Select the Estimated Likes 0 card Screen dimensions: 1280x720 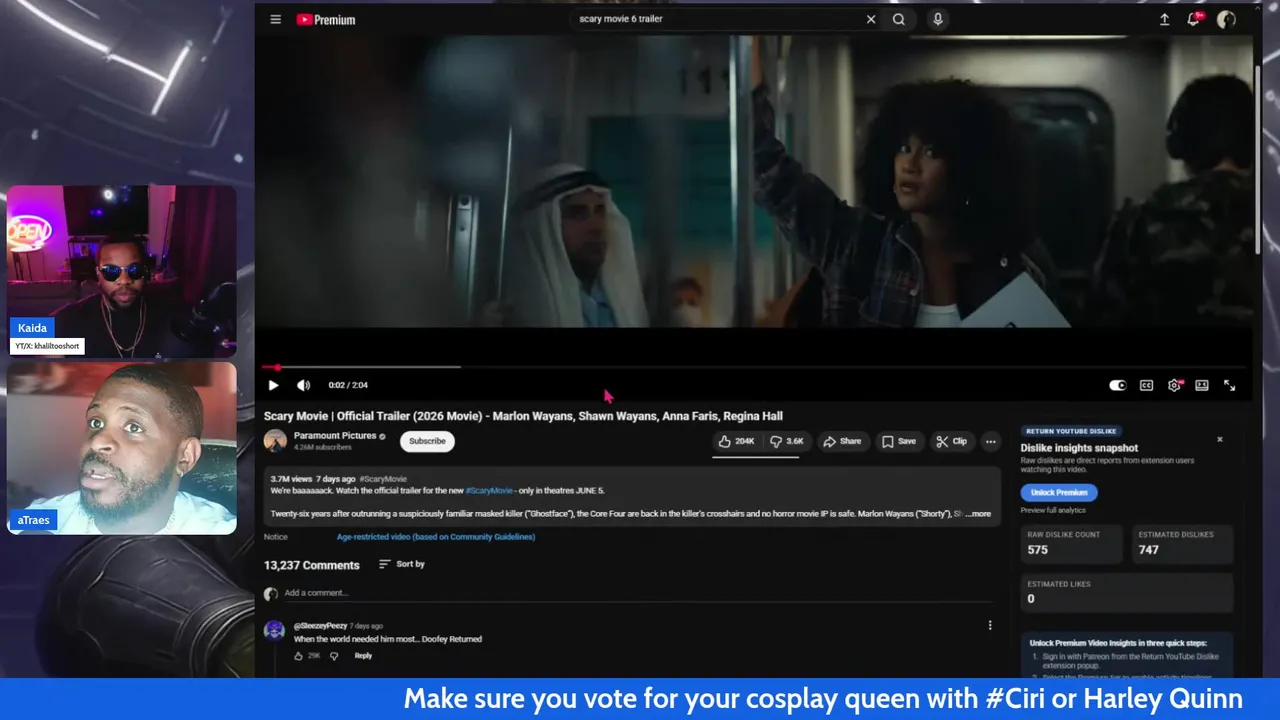click(x=1127, y=592)
